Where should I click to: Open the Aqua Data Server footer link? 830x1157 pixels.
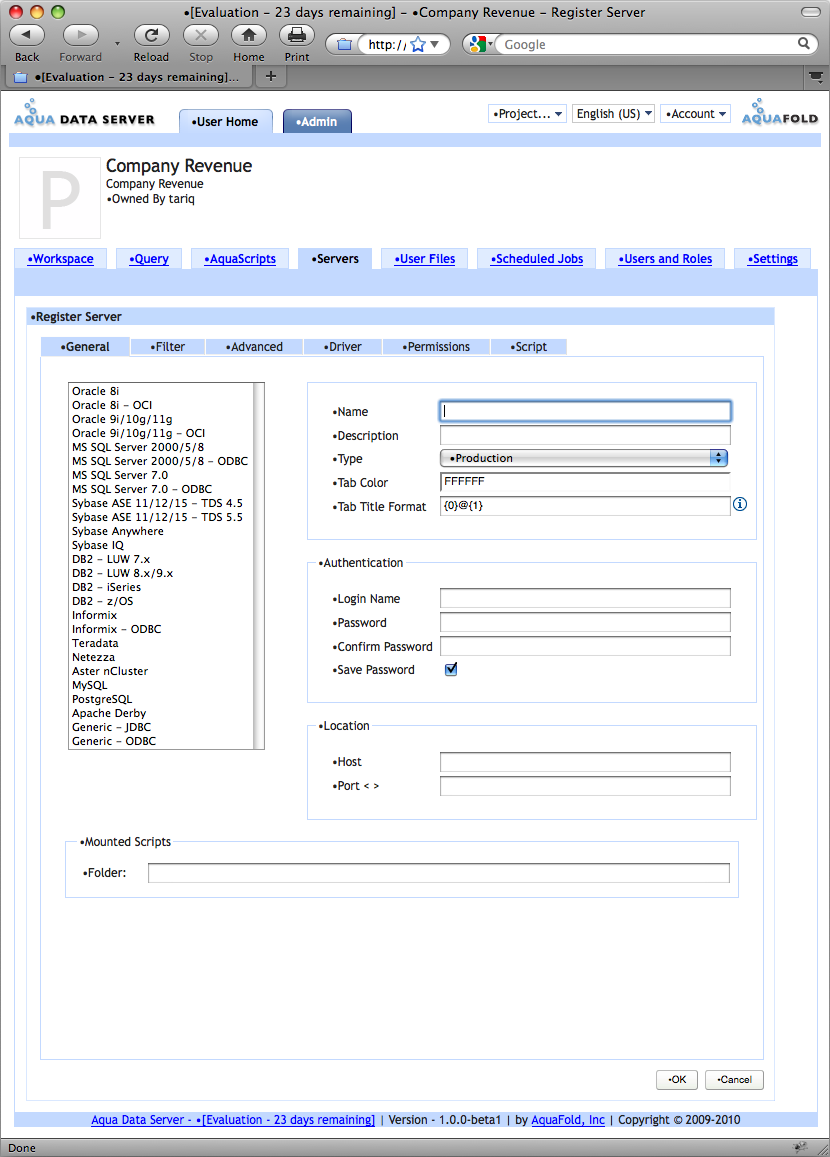(x=232, y=1119)
